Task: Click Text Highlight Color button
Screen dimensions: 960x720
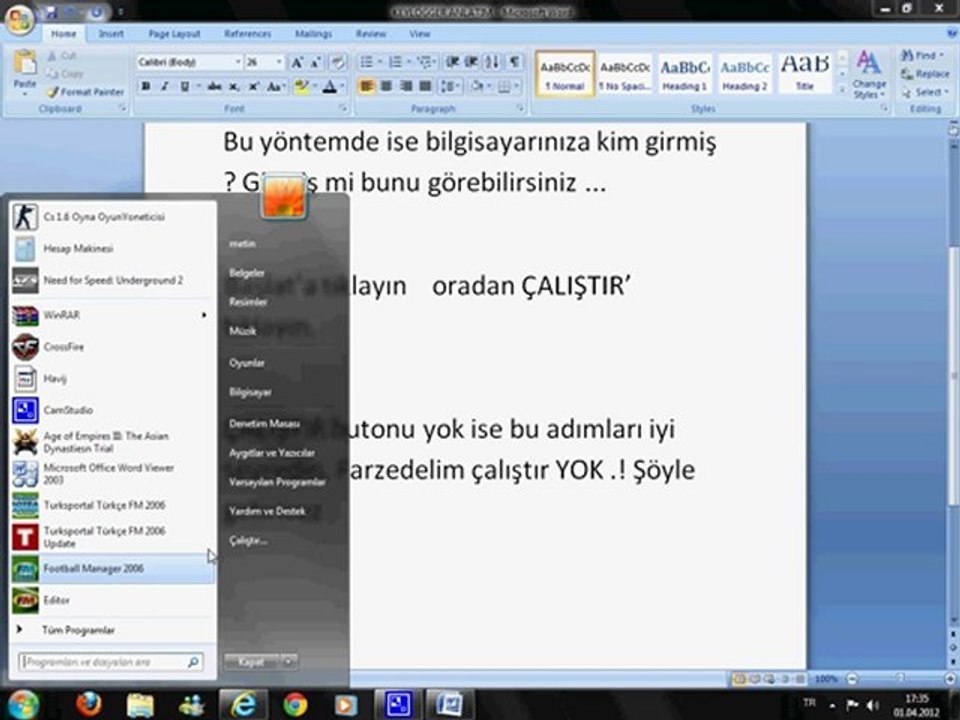Action: pos(301,87)
